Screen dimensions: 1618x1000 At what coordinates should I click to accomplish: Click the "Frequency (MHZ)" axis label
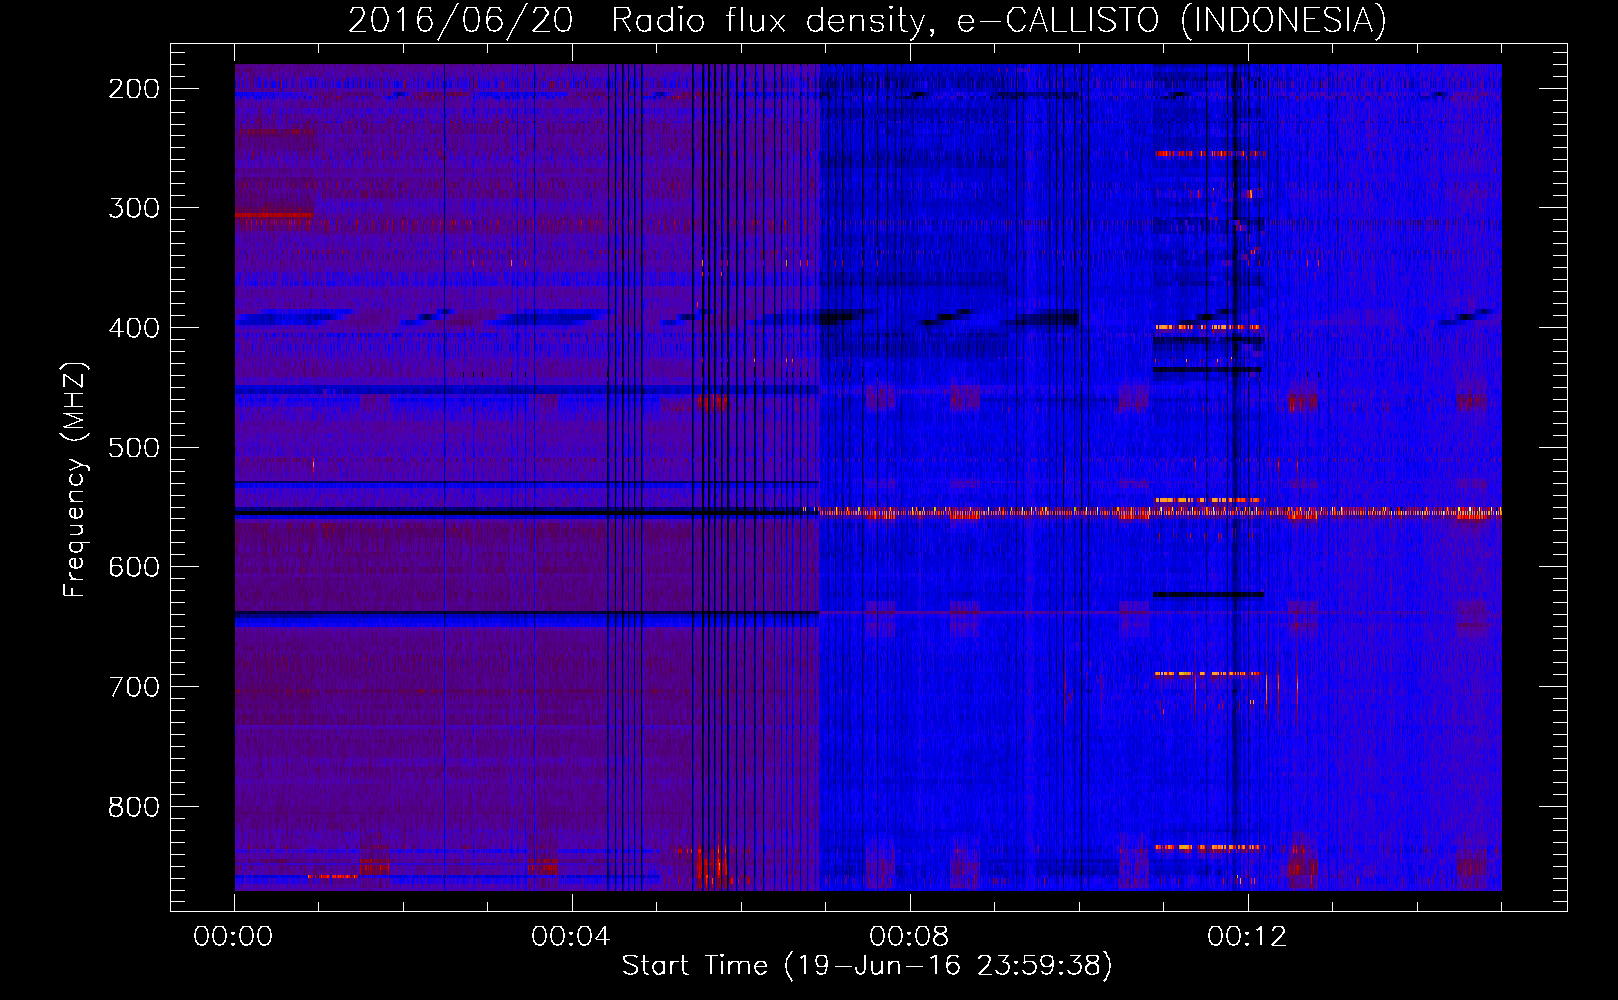(x=74, y=479)
